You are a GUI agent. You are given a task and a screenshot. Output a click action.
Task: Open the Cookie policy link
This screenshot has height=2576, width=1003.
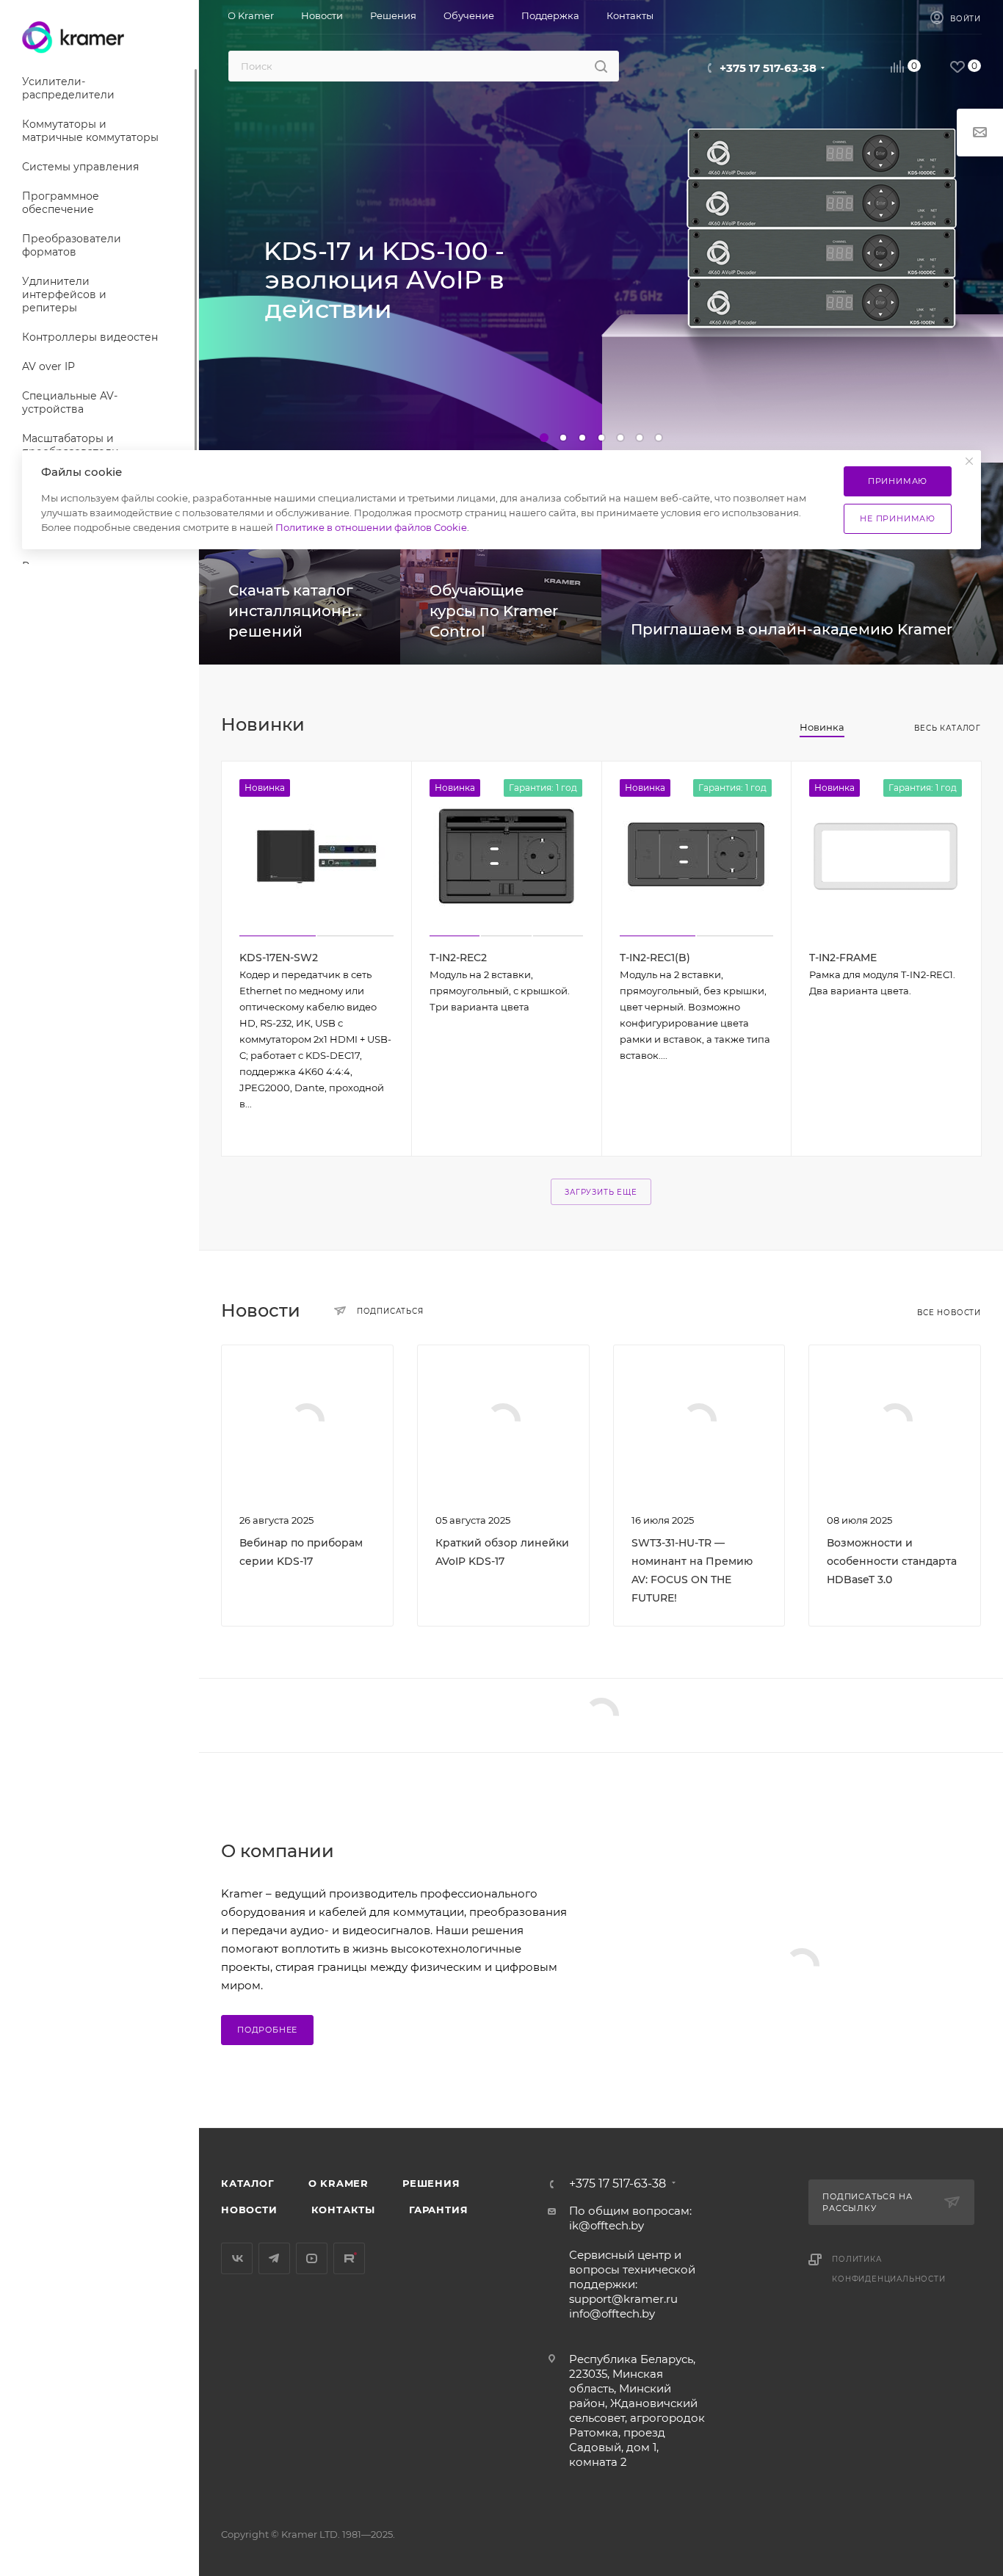(x=371, y=528)
